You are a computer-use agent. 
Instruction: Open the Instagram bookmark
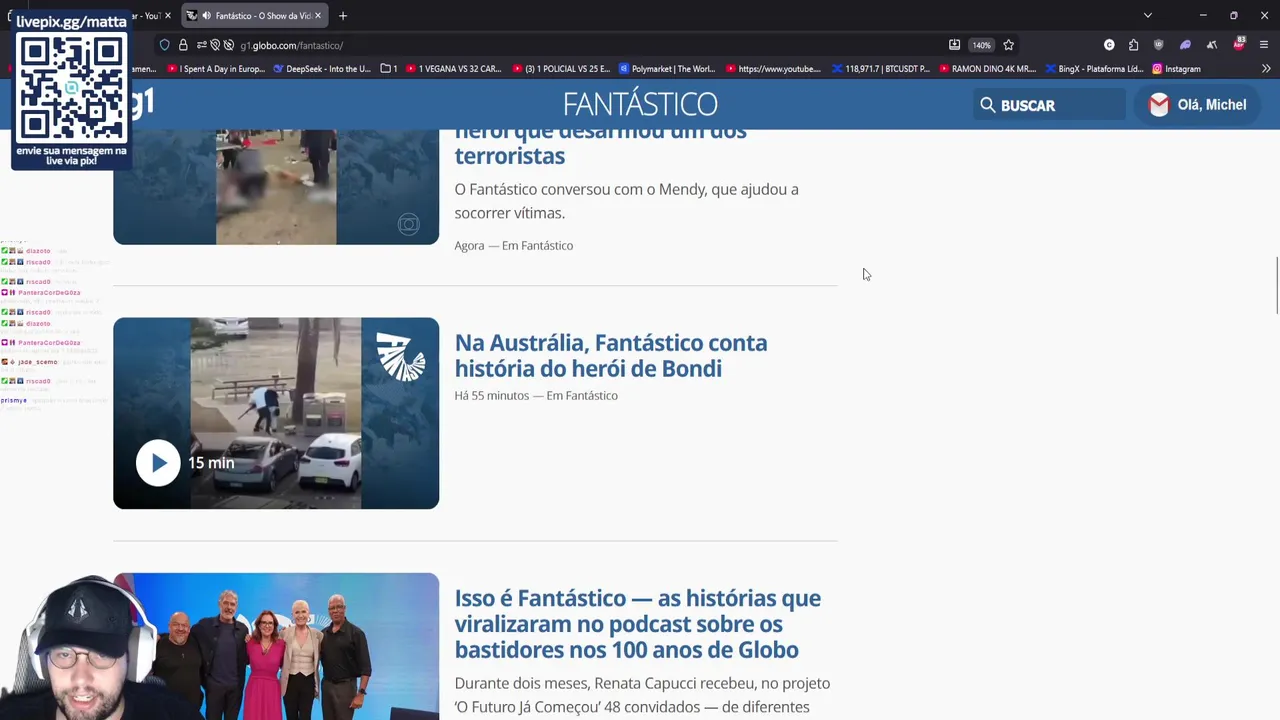pyautogui.click(x=1176, y=69)
